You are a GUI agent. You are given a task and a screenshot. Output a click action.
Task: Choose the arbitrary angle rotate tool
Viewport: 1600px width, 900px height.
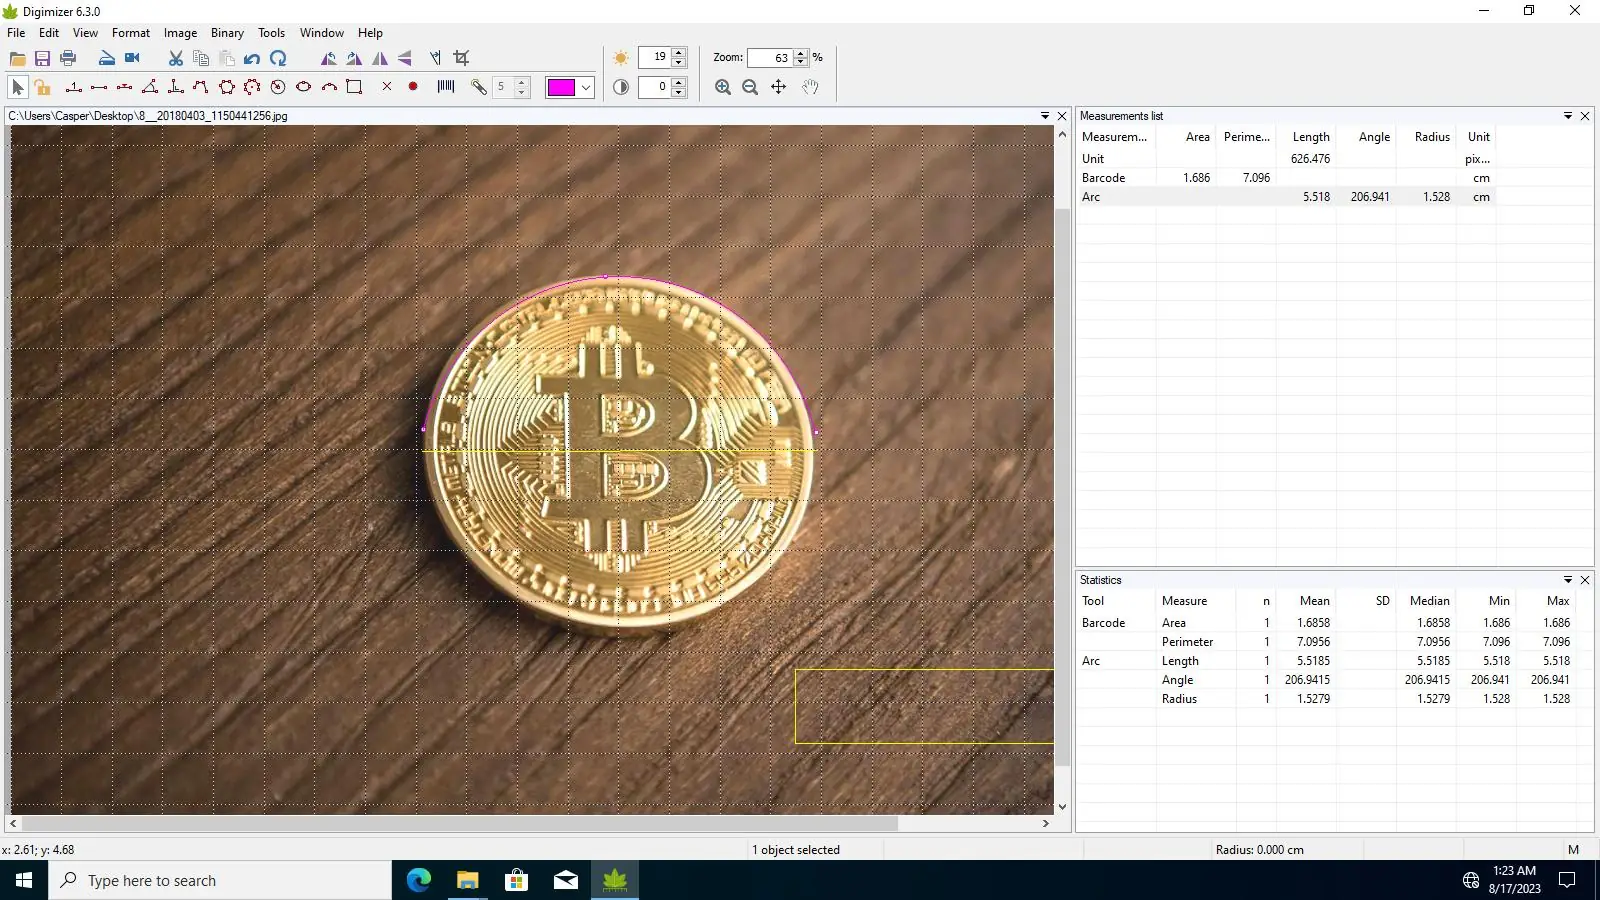click(435, 58)
